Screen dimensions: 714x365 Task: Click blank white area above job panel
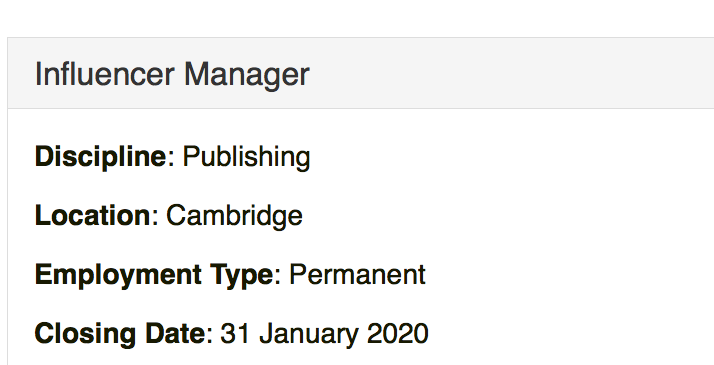[x=357, y=18]
